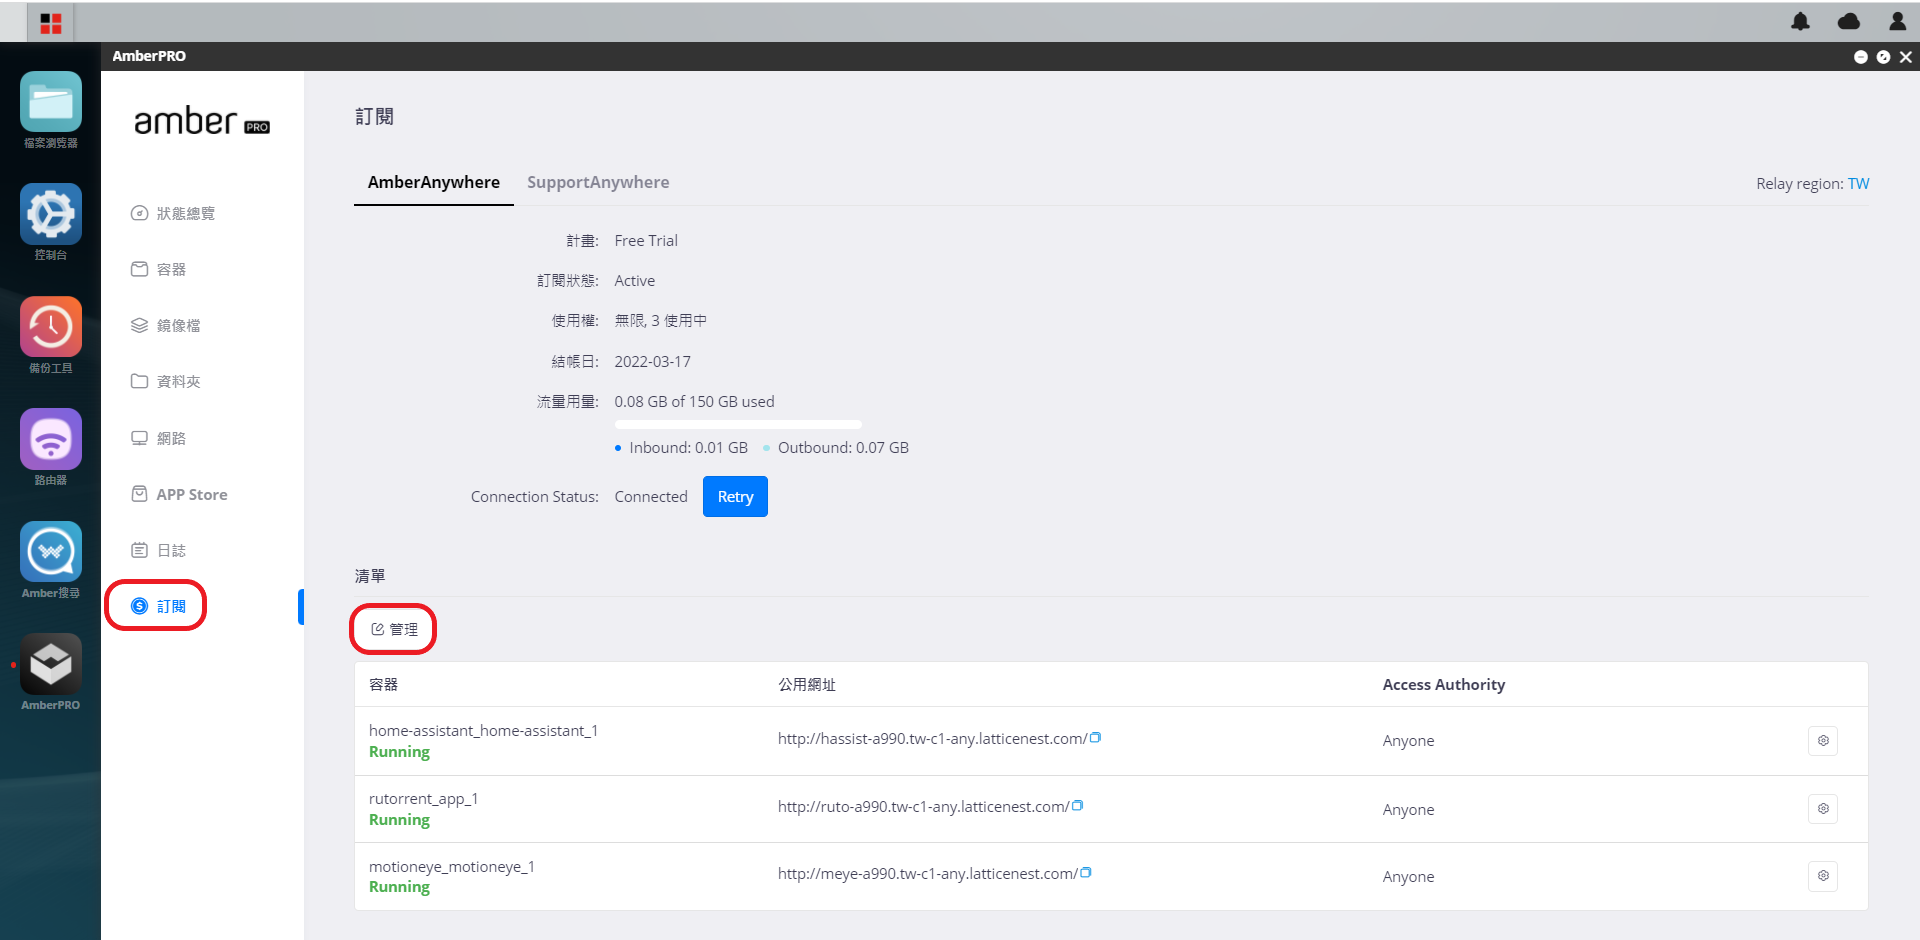Open APP Store in sidebar

click(x=180, y=494)
